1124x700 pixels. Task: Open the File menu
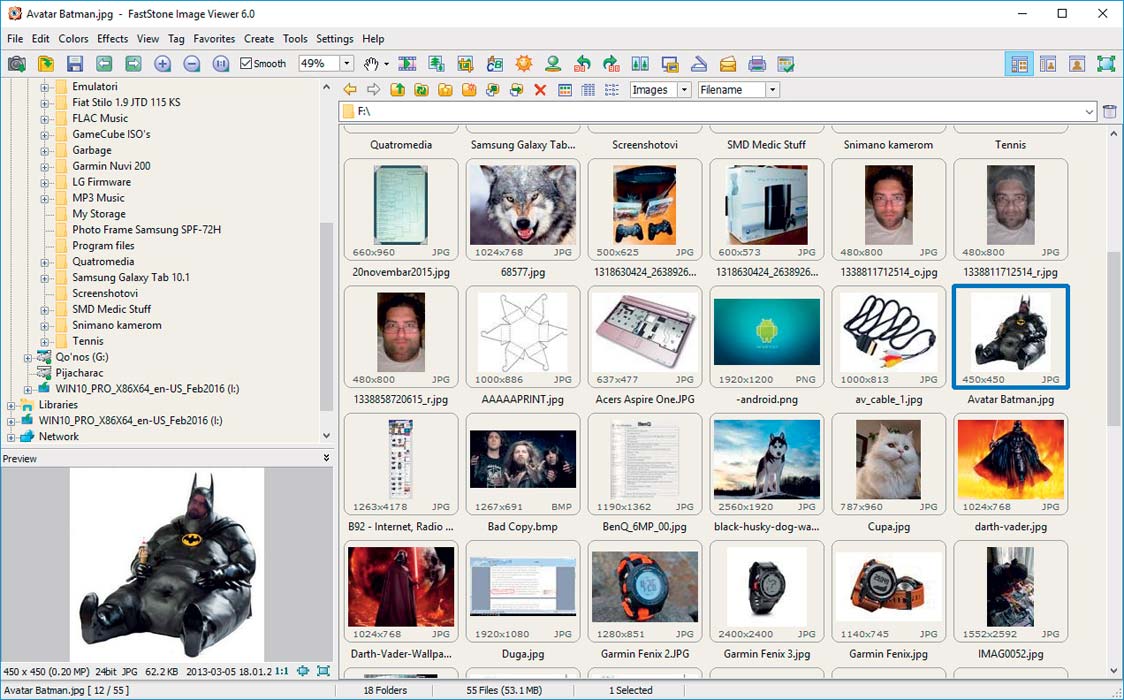(15, 39)
